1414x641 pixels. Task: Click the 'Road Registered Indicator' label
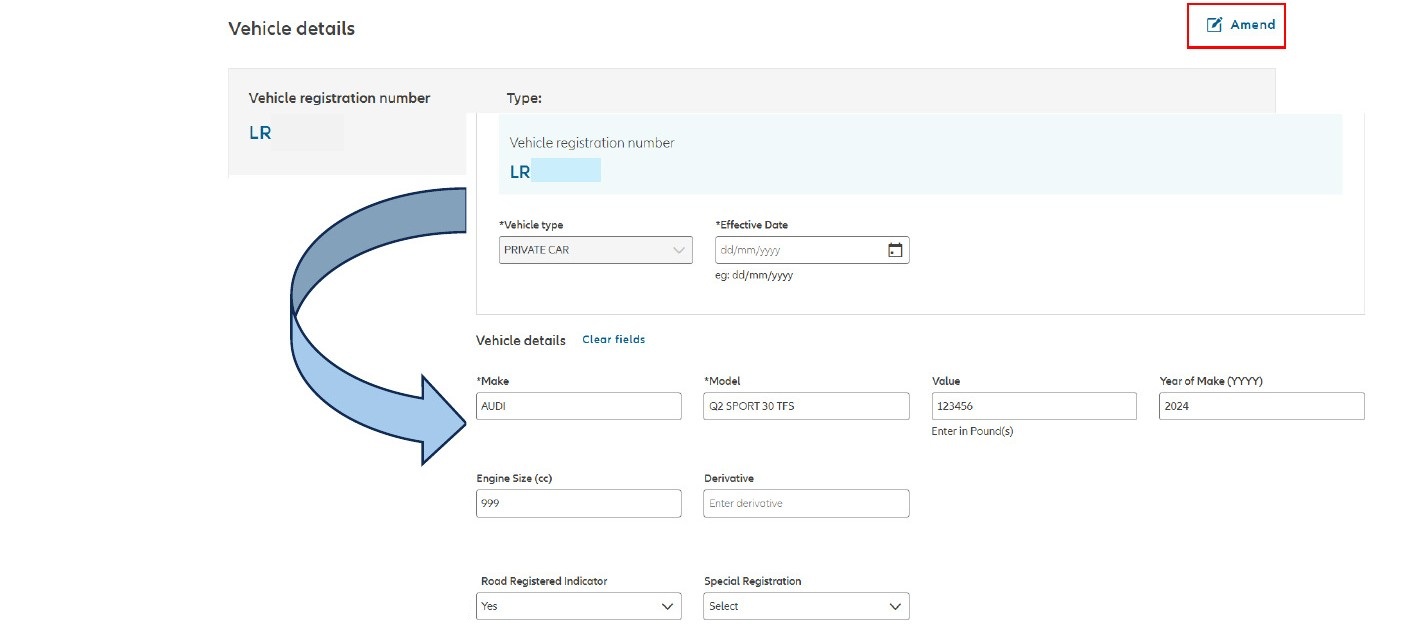544,582
